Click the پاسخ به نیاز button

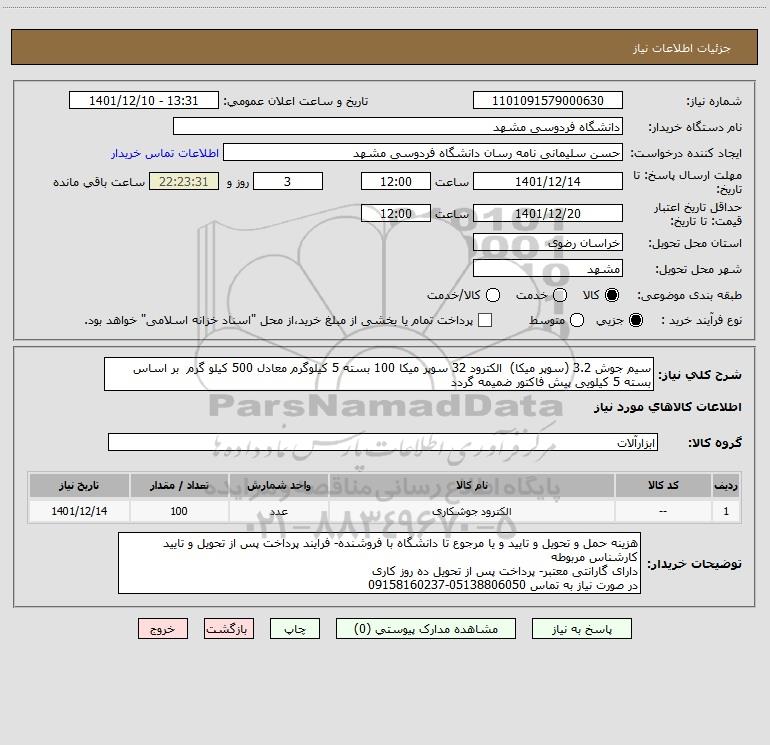click(x=582, y=629)
